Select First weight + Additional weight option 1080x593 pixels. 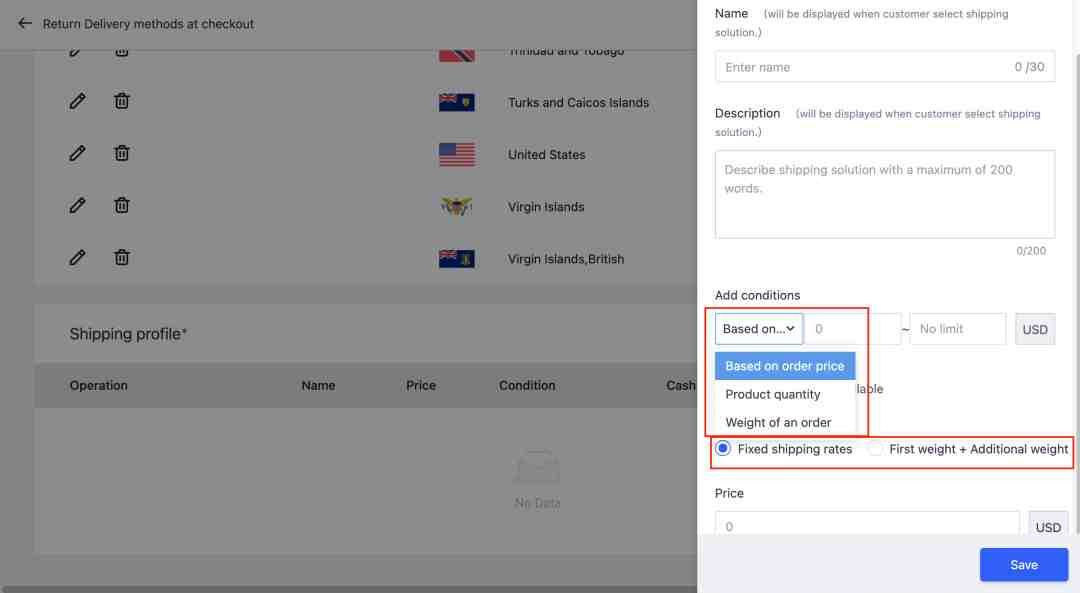(875, 449)
